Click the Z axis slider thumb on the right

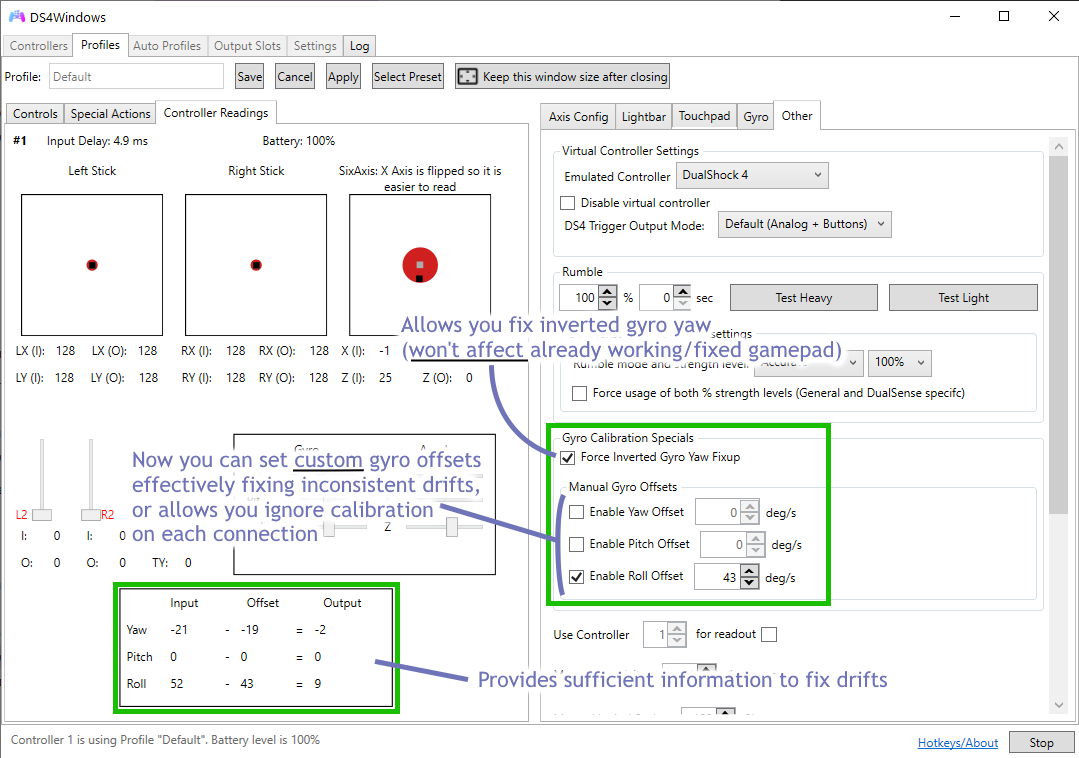[x=451, y=527]
